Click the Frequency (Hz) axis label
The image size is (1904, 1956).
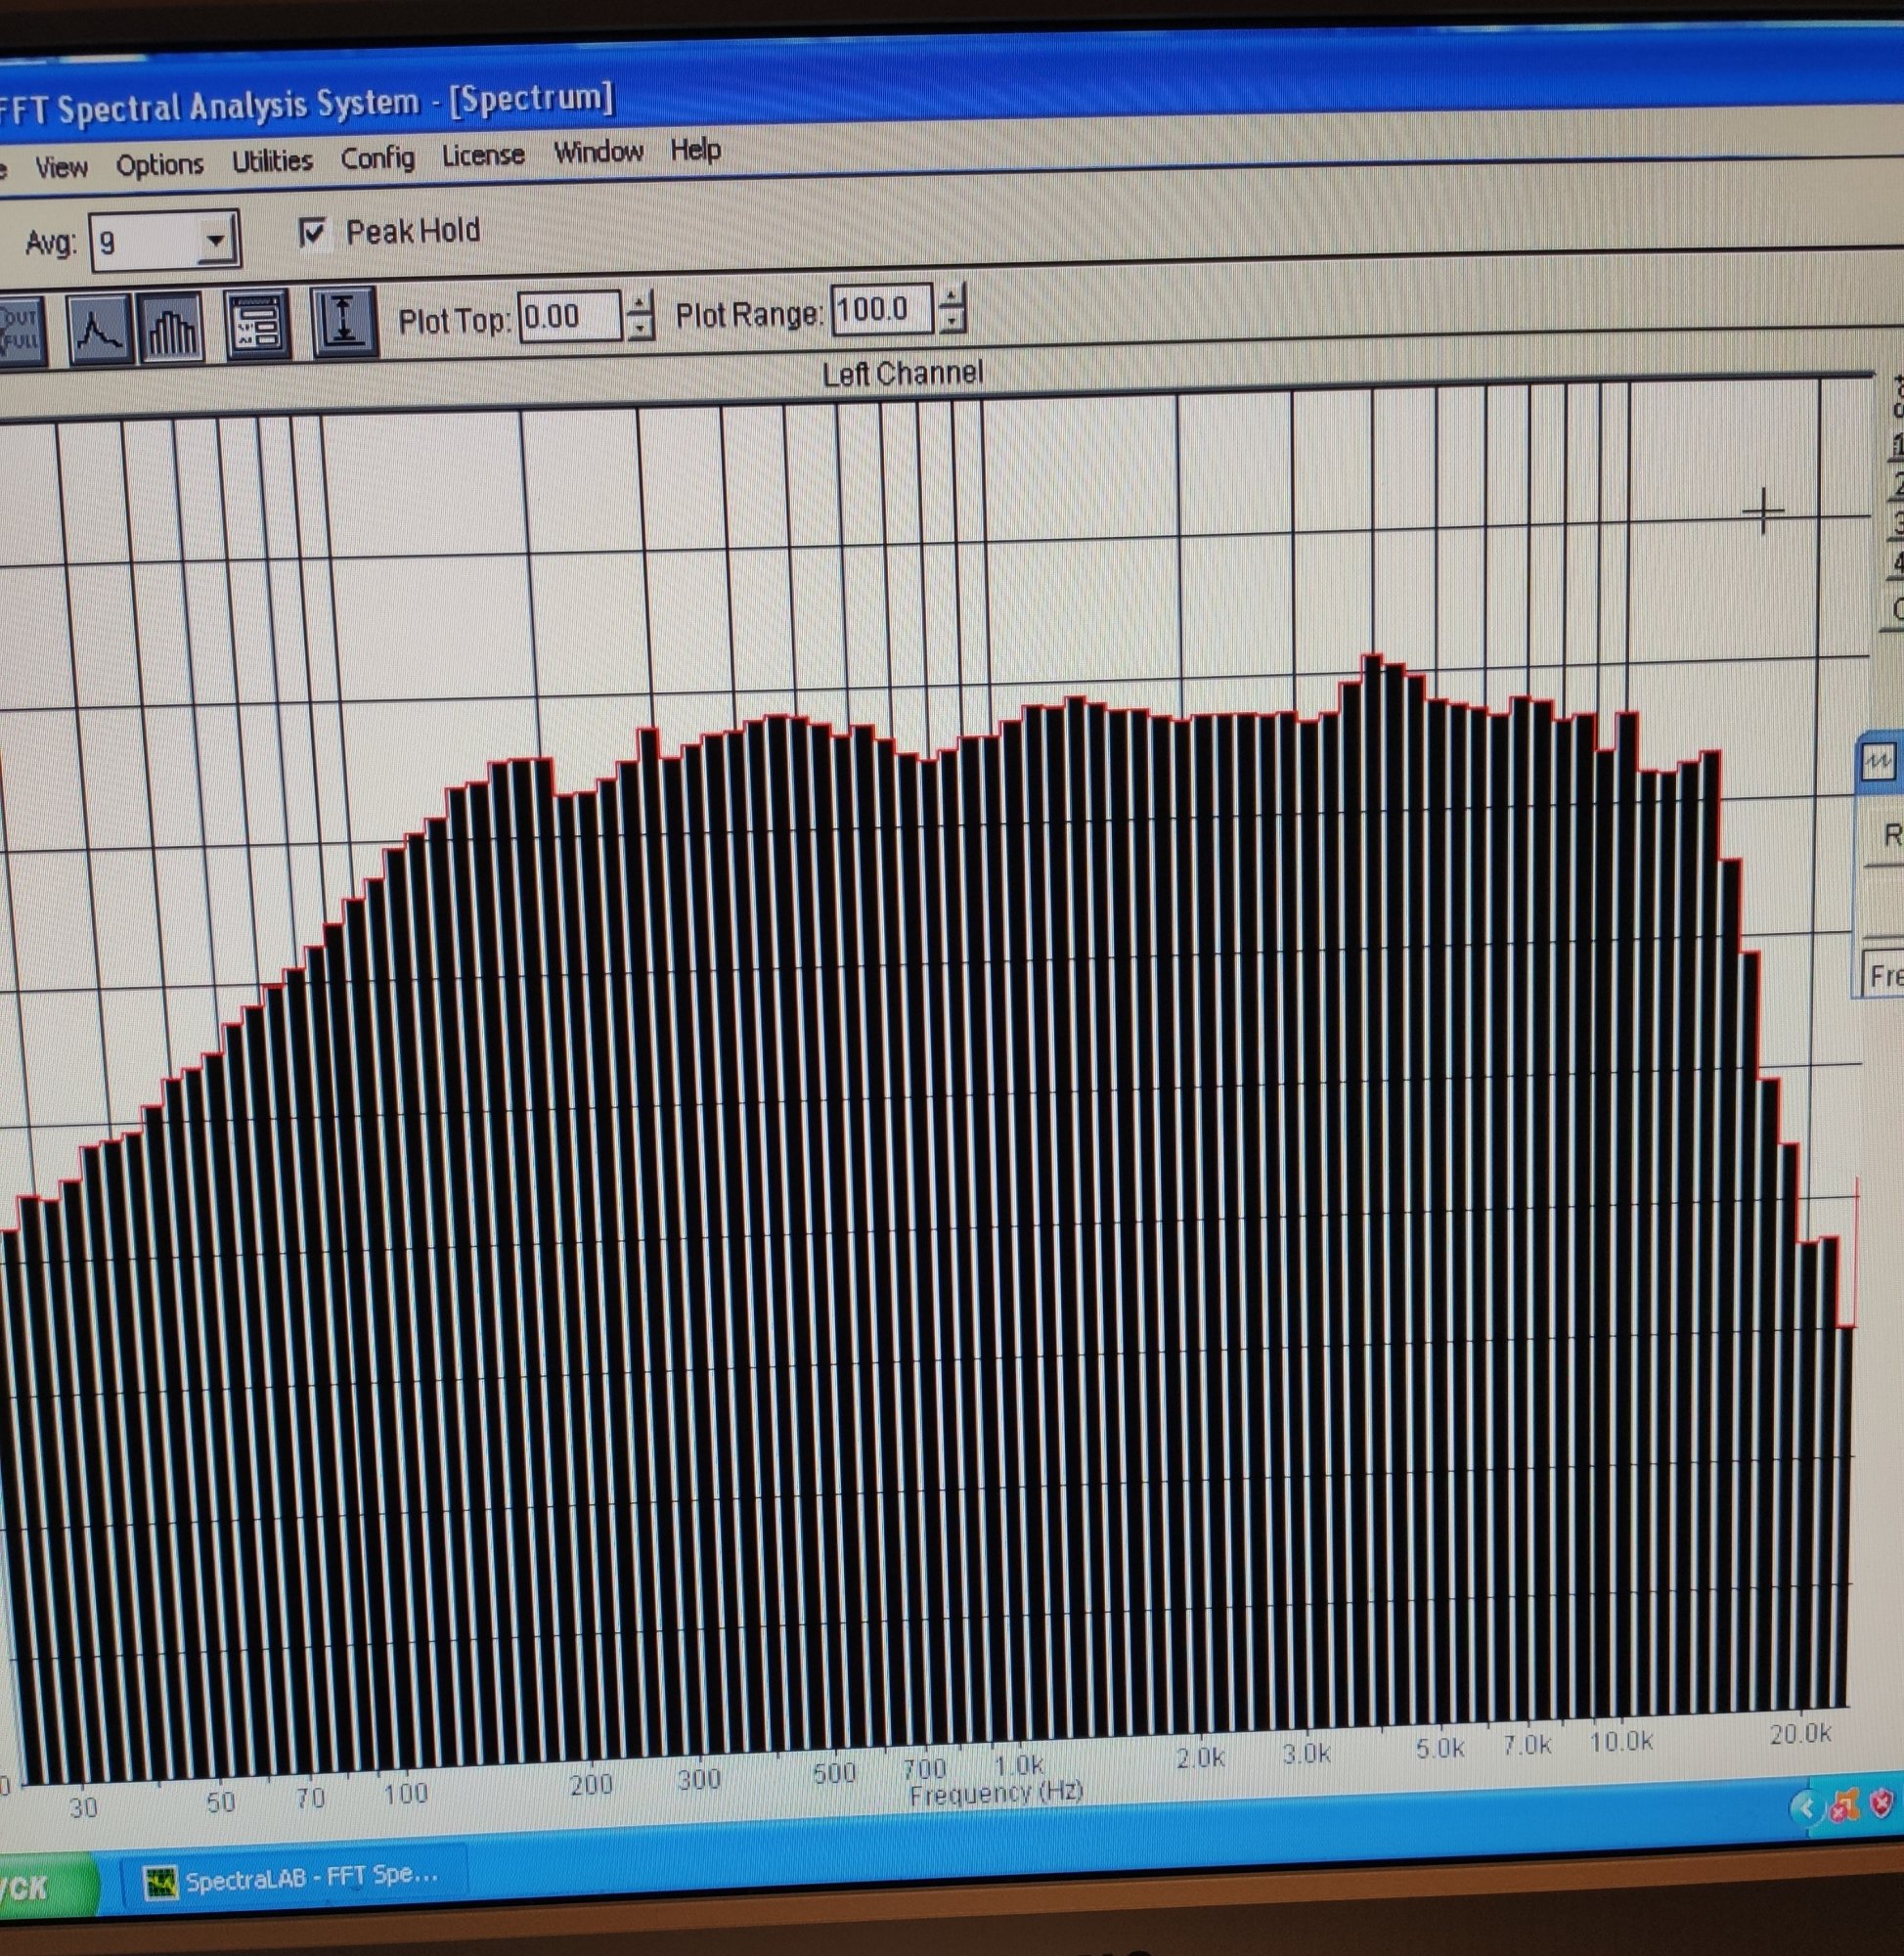996,1793
